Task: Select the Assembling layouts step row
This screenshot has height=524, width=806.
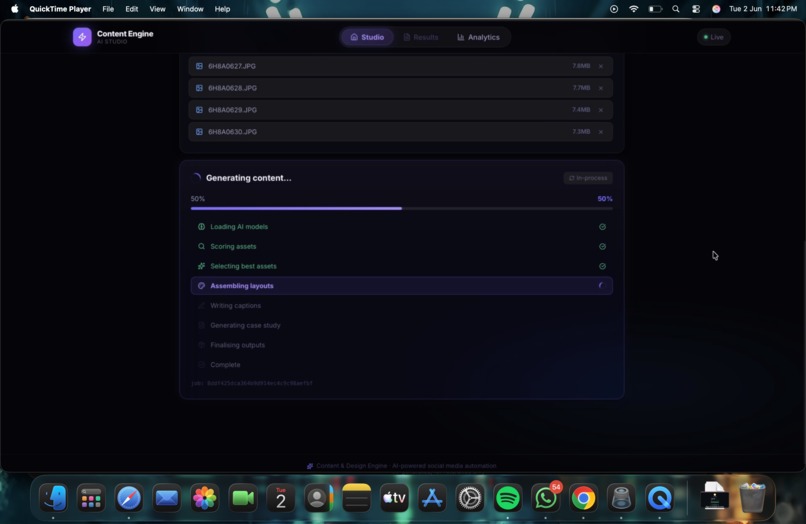Action: (x=401, y=286)
